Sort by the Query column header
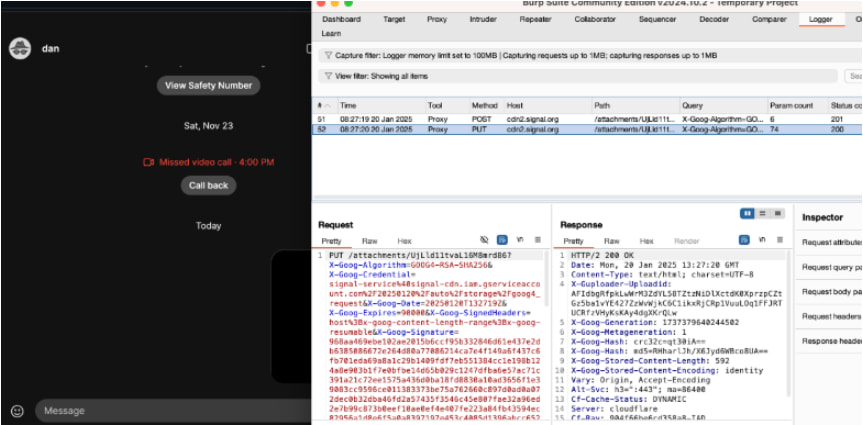The height and width of the screenshot is (425, 863). point(723,105)
